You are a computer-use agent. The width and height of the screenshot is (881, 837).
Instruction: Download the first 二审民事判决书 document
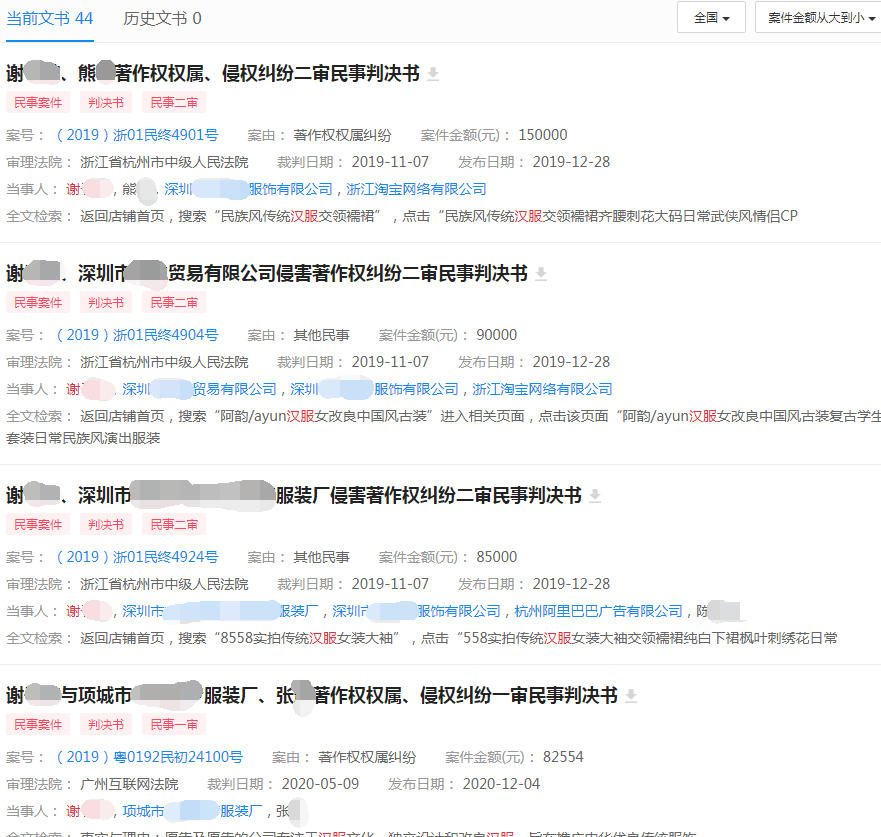[x=432, y=73]
